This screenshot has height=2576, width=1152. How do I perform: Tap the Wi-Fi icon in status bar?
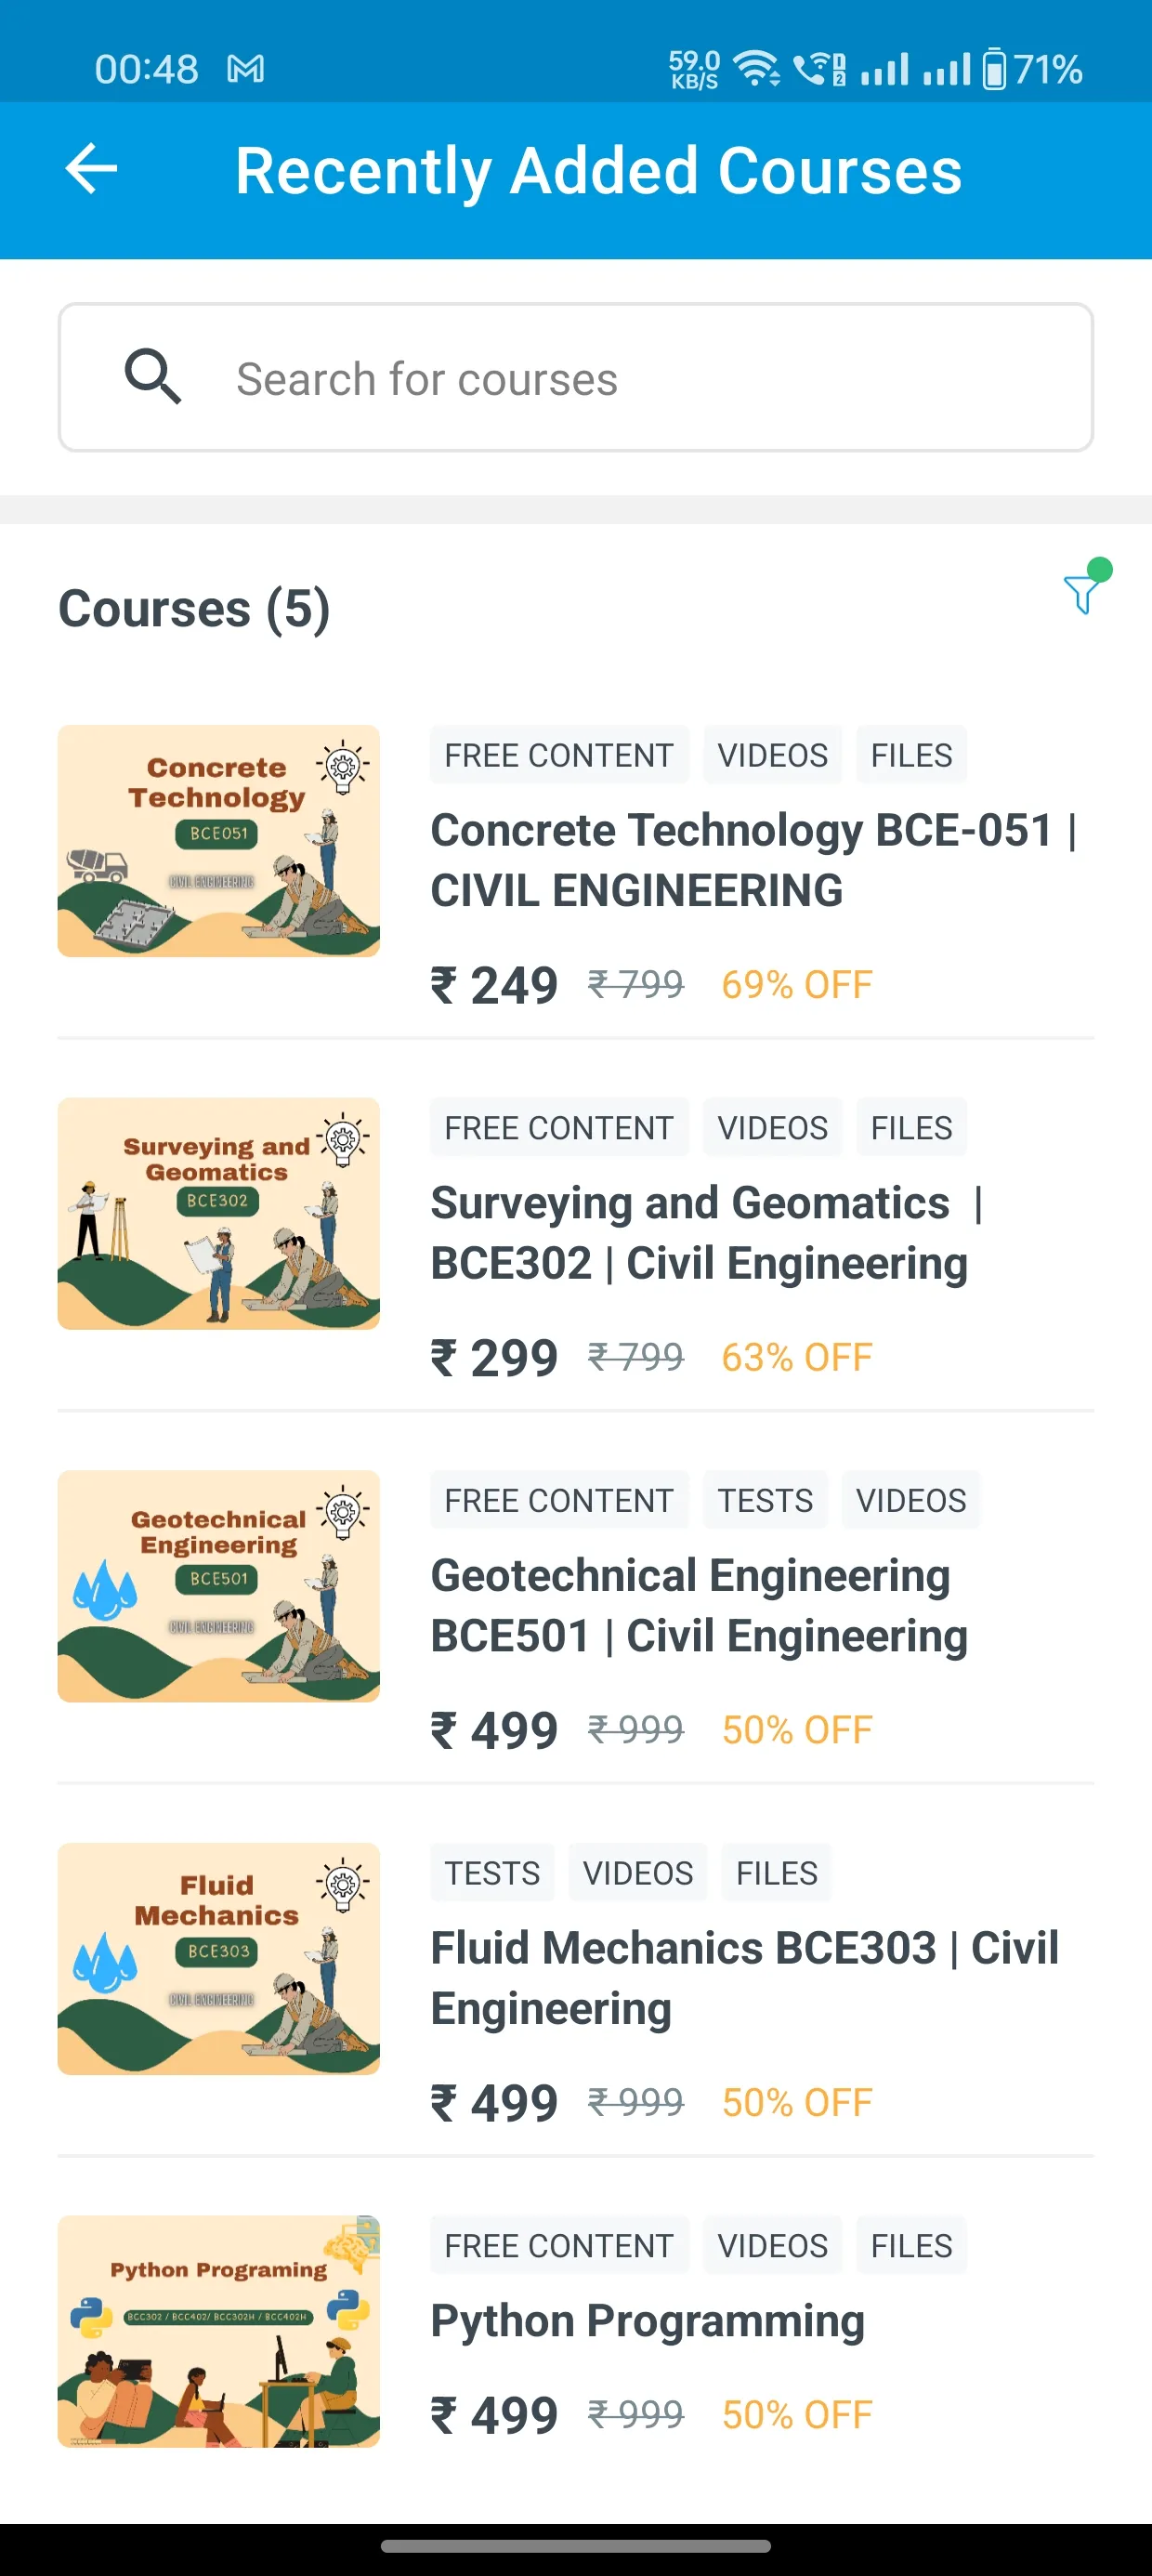pyautogui.click(x=756, y=69)
